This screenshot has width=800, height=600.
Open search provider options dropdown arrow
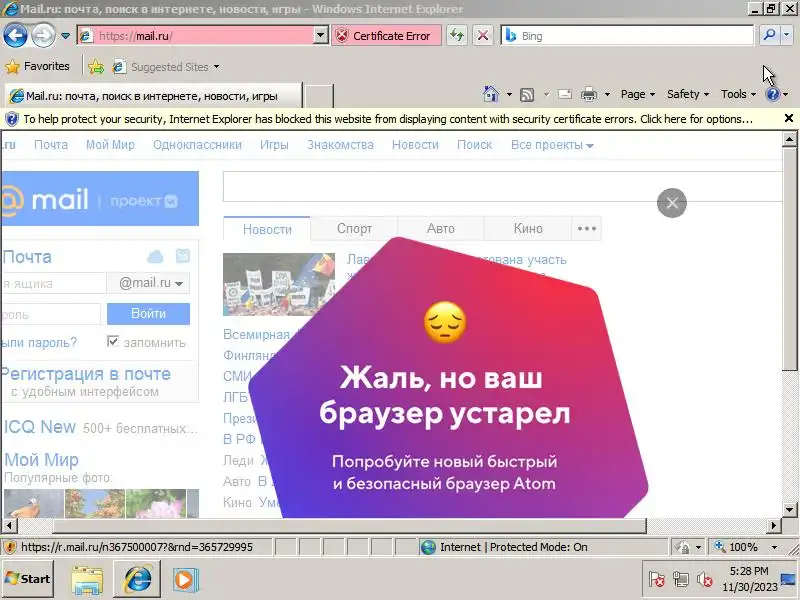pyautogui.click(x=786, y=35)
